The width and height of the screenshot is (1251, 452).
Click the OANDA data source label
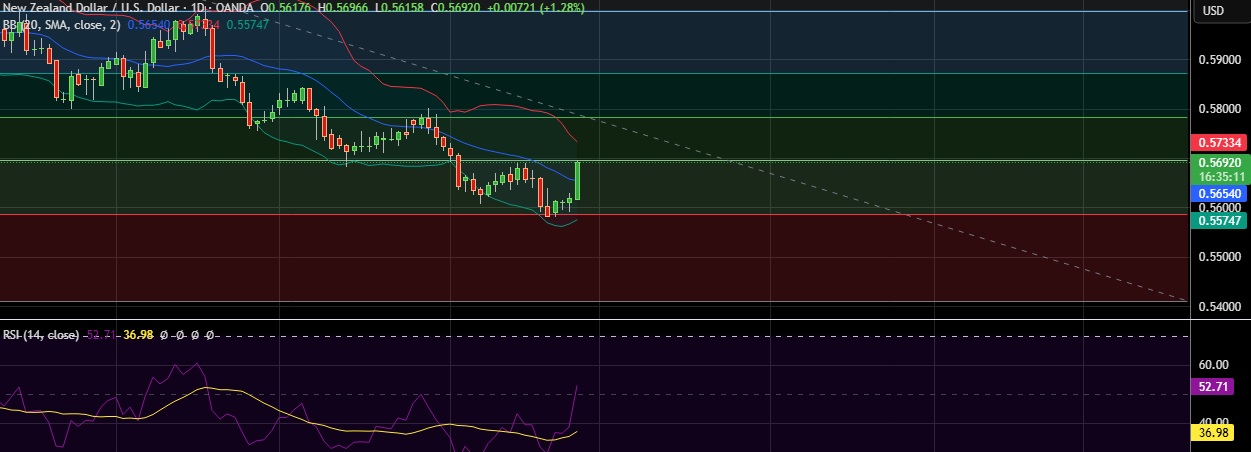pyautogui.click(x=235, y=6)
